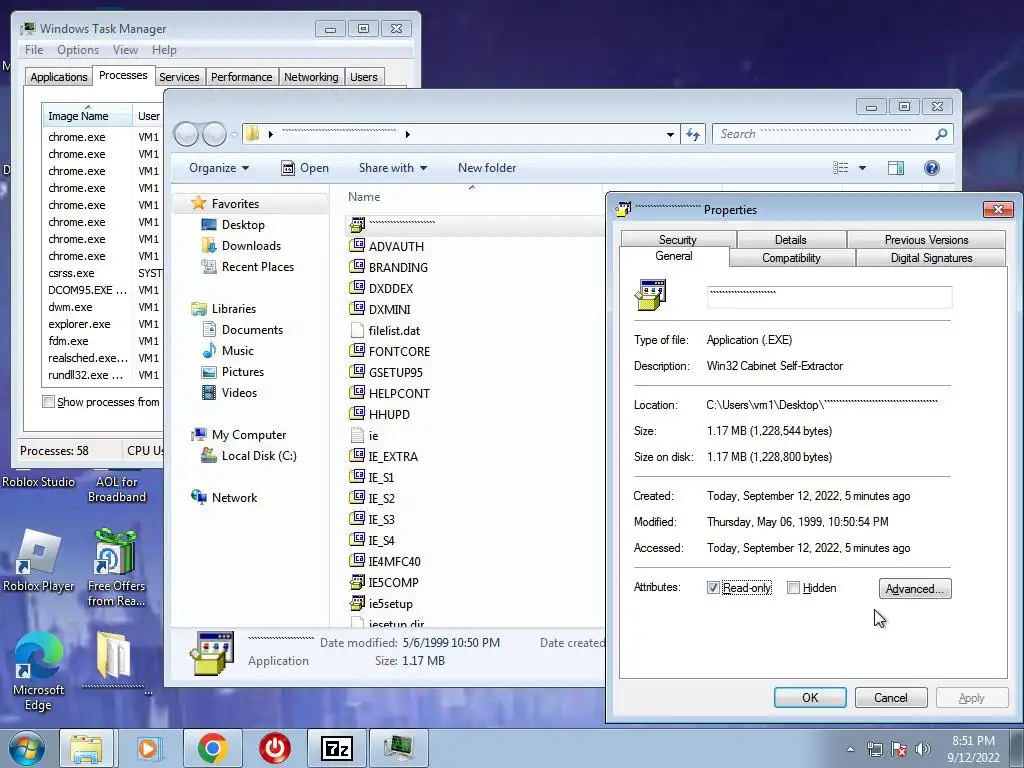Check the Hidden attribute checkbox
The height and width of the screenshot is (768, 1024).
(793, 588)
